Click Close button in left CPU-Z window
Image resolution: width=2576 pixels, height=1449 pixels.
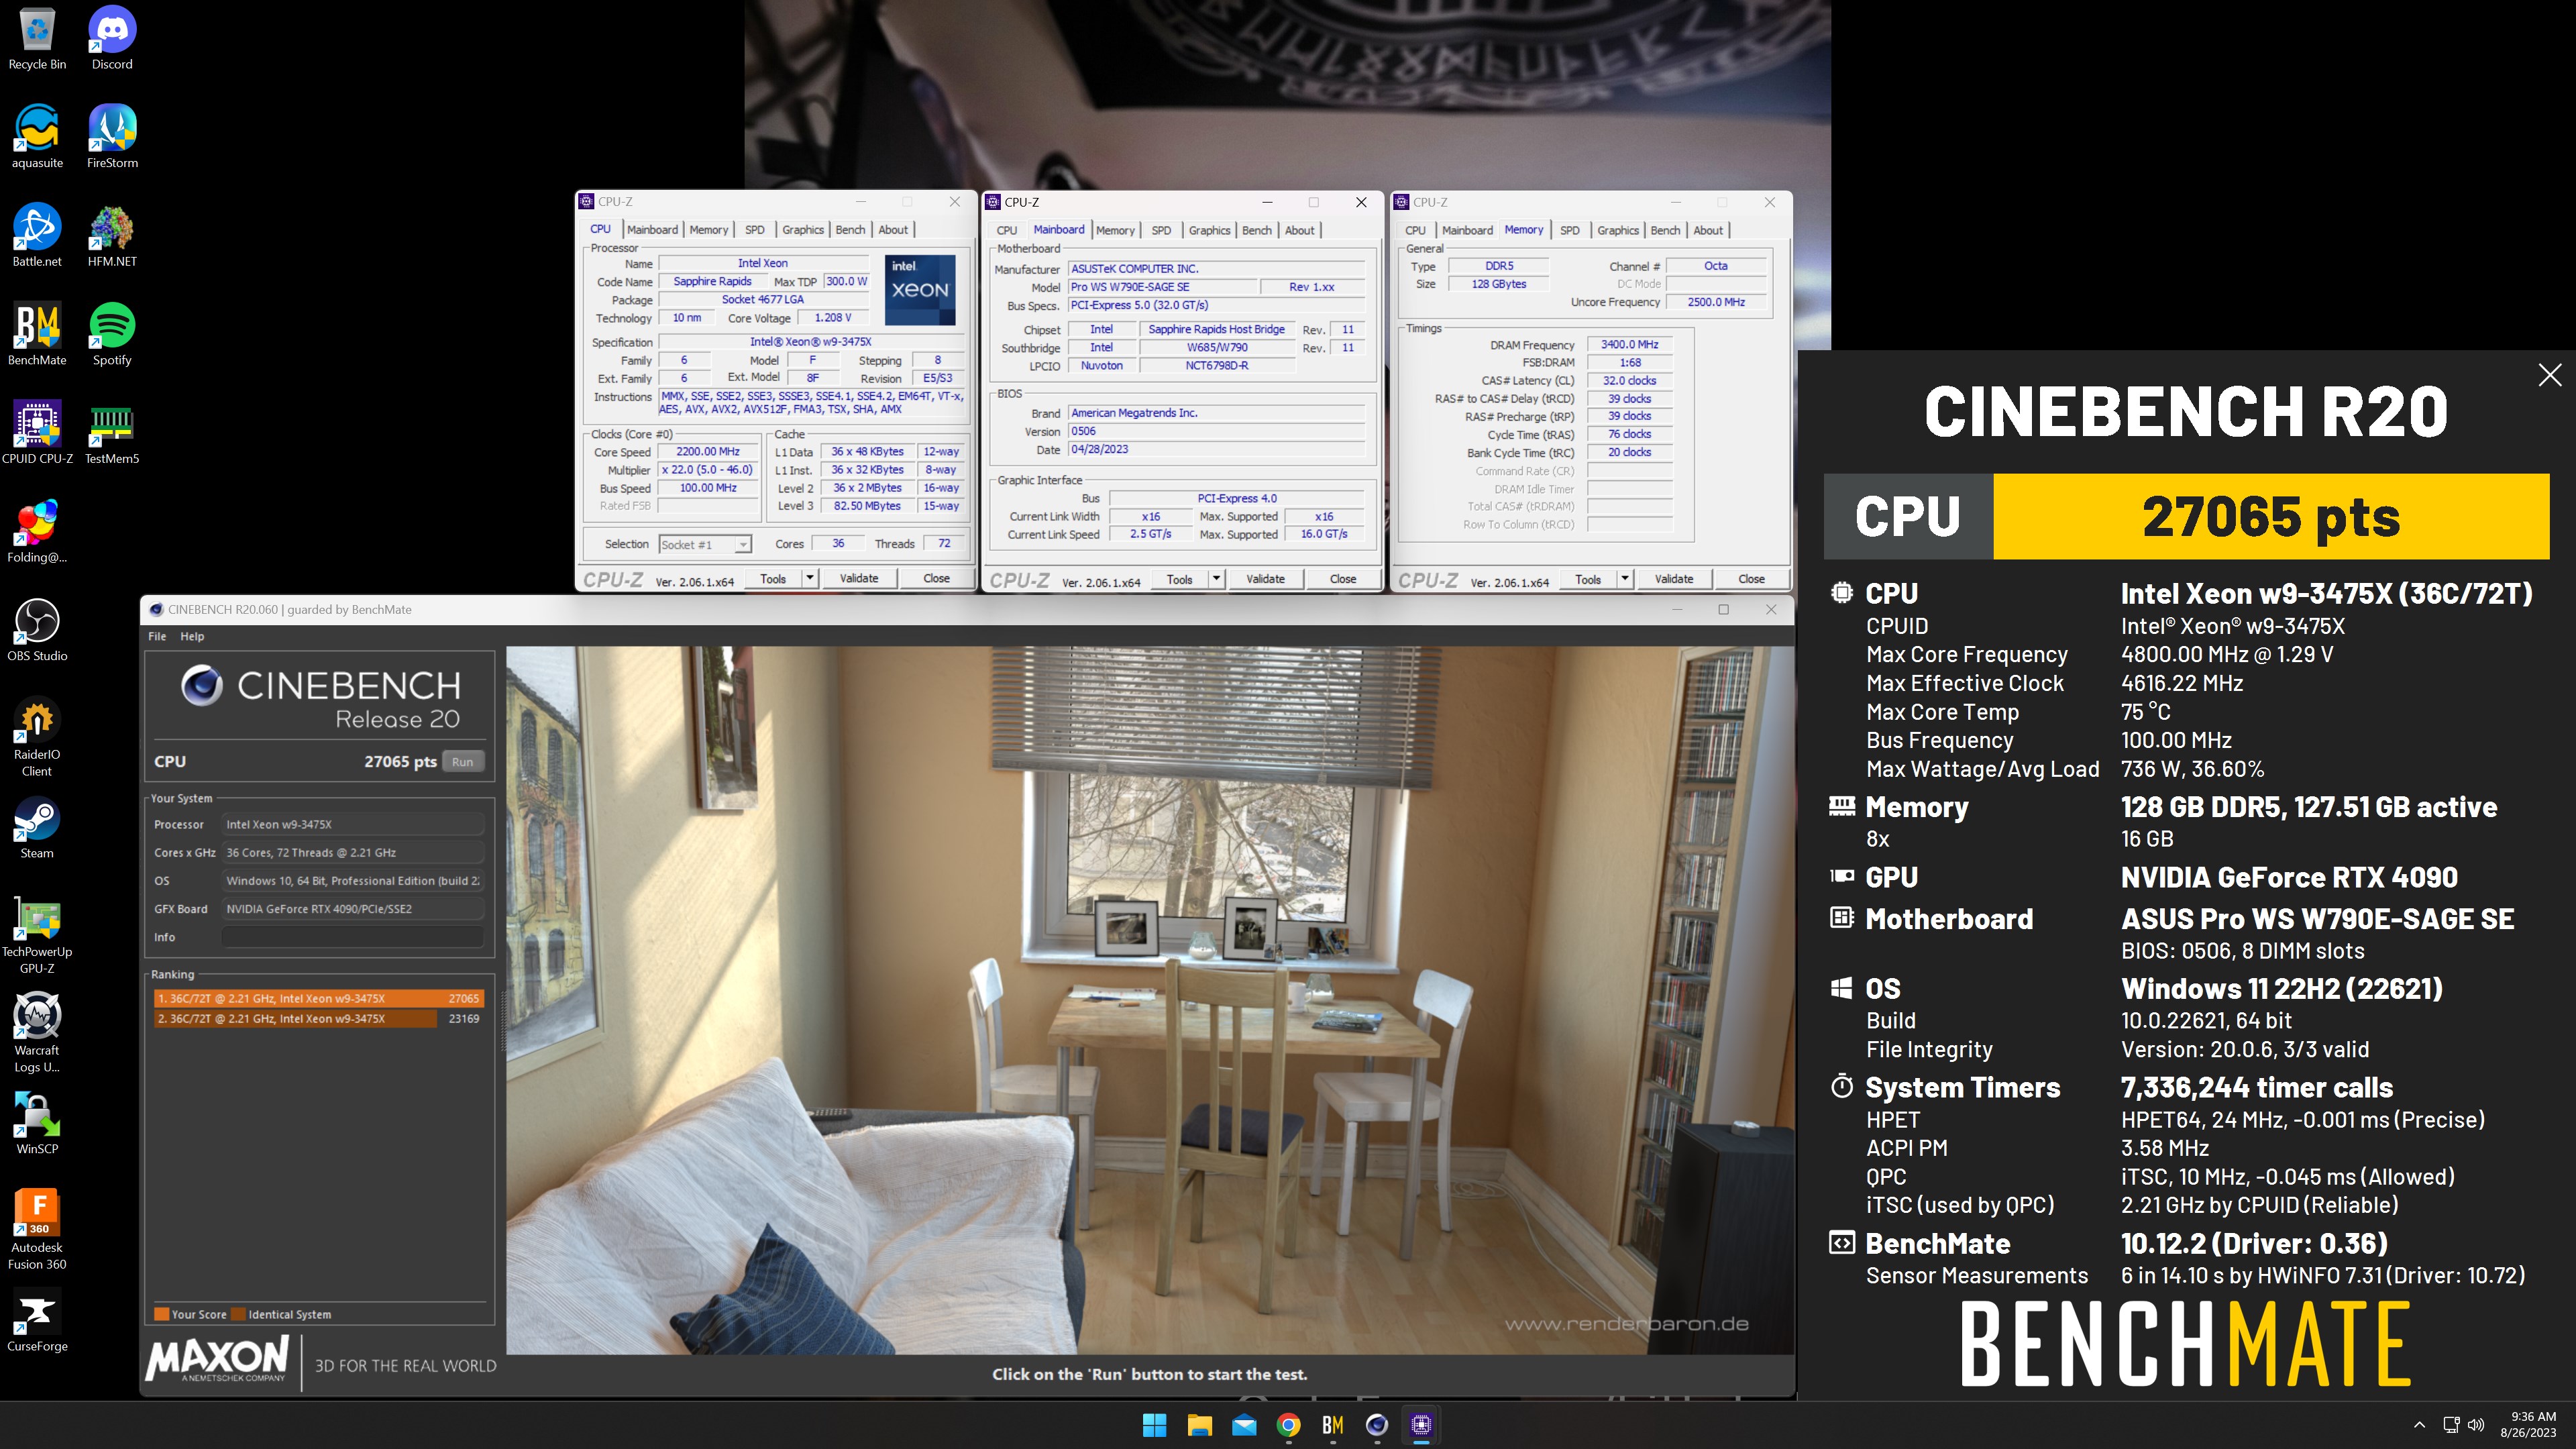(936, 578)
